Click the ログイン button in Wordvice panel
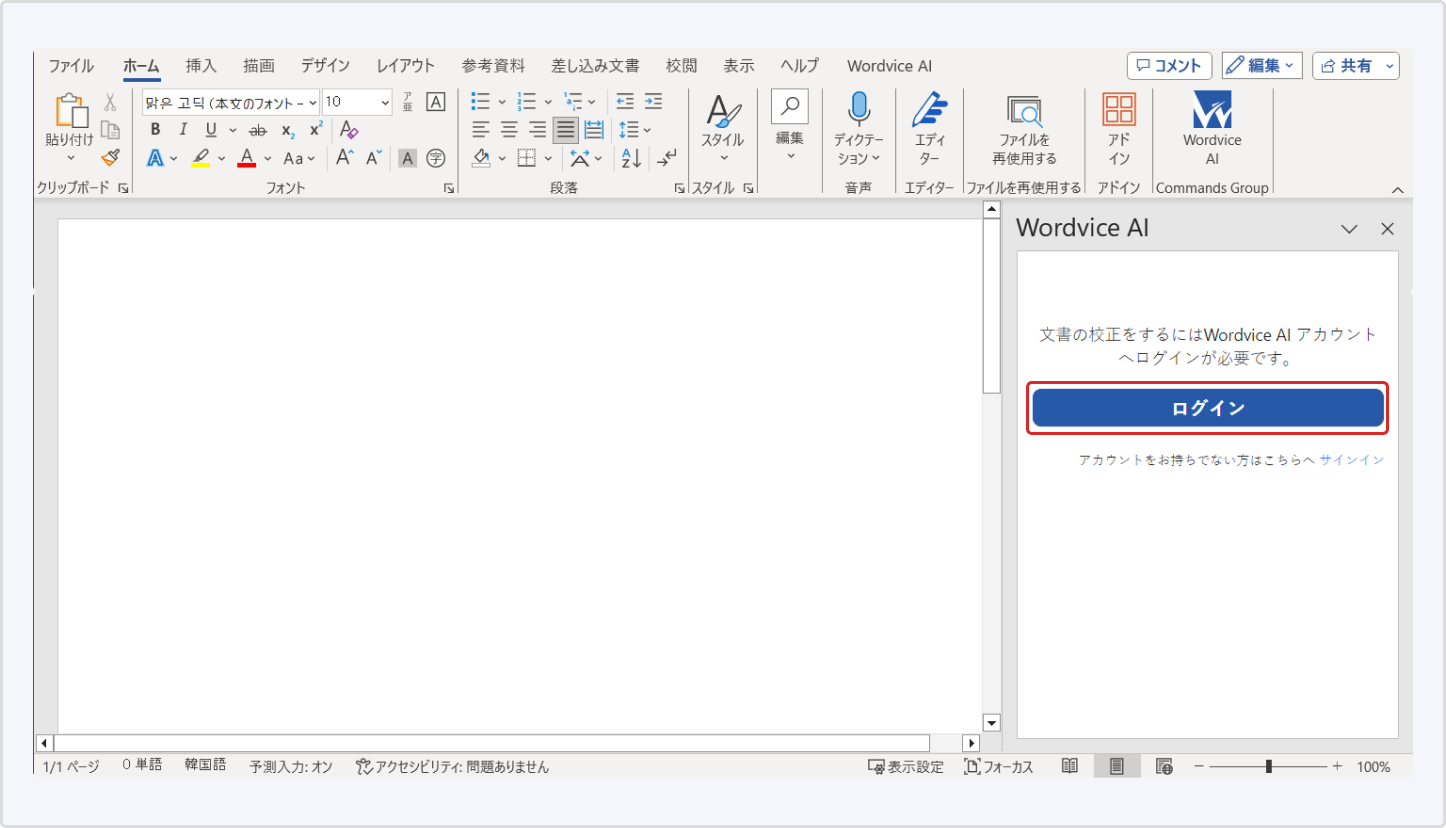The width and height of the screenshot is (1446, 828). click(1207, 408)
